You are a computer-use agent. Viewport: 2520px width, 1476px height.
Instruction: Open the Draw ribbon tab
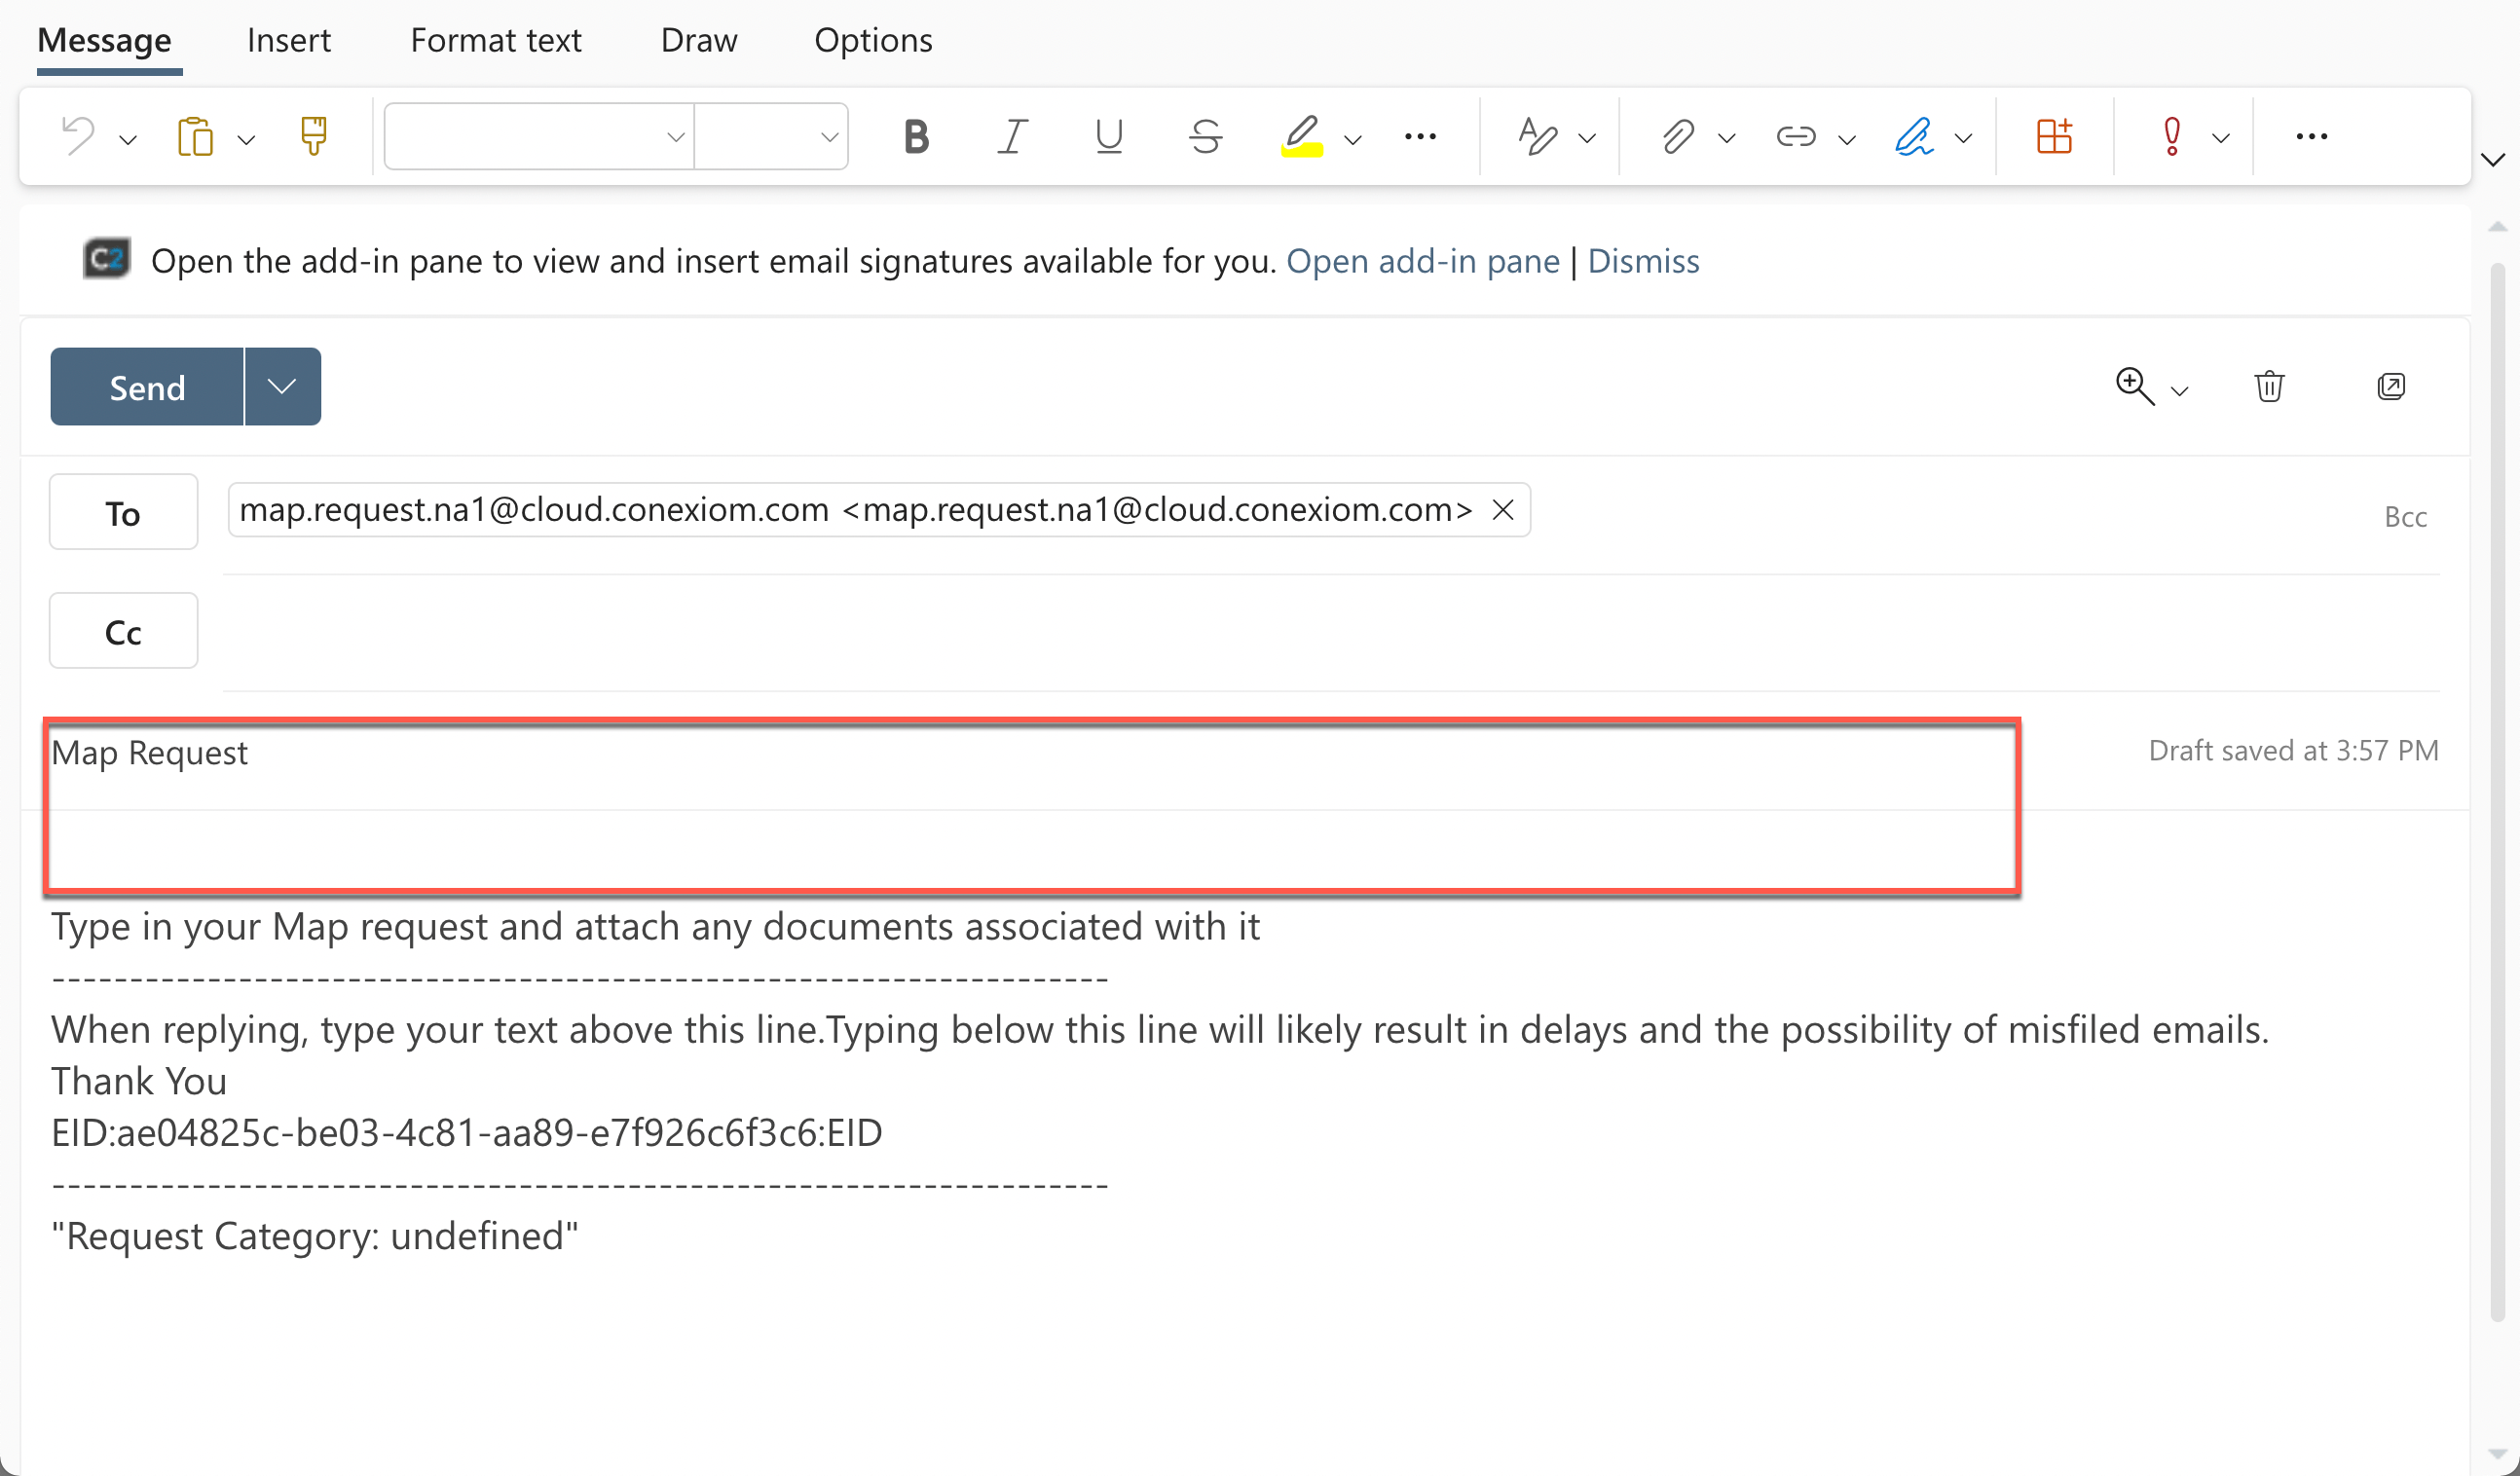click(698, 40)
